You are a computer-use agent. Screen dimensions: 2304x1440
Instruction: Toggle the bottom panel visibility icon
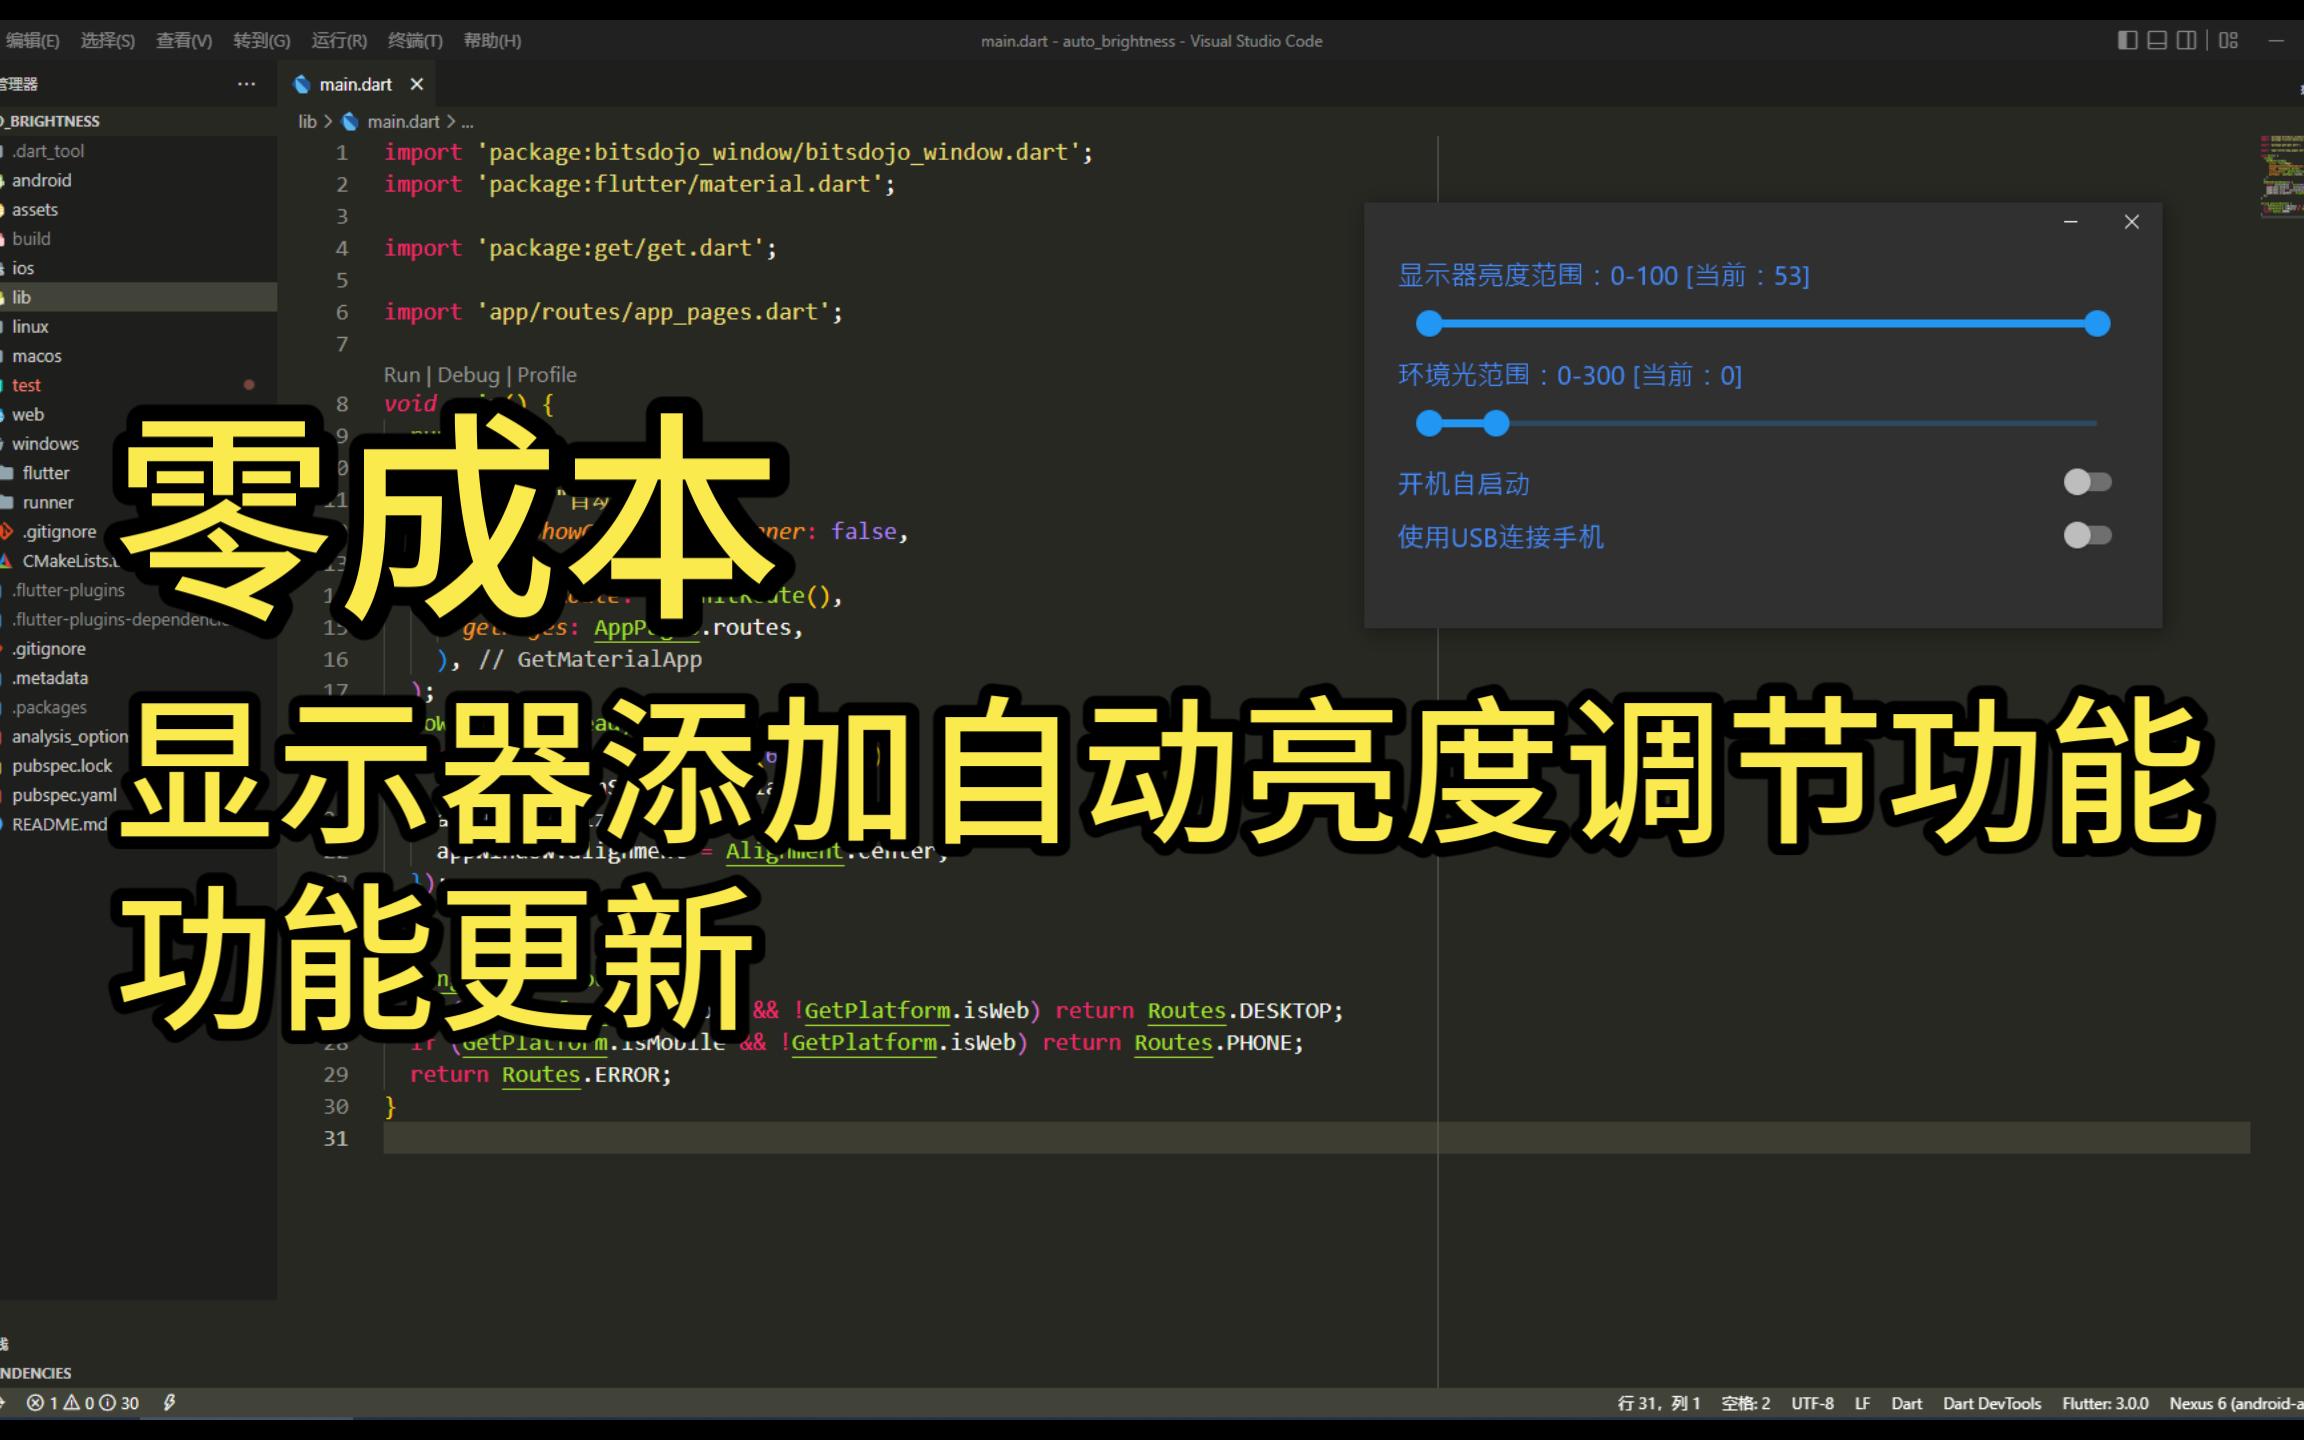tap(2155, 40)
